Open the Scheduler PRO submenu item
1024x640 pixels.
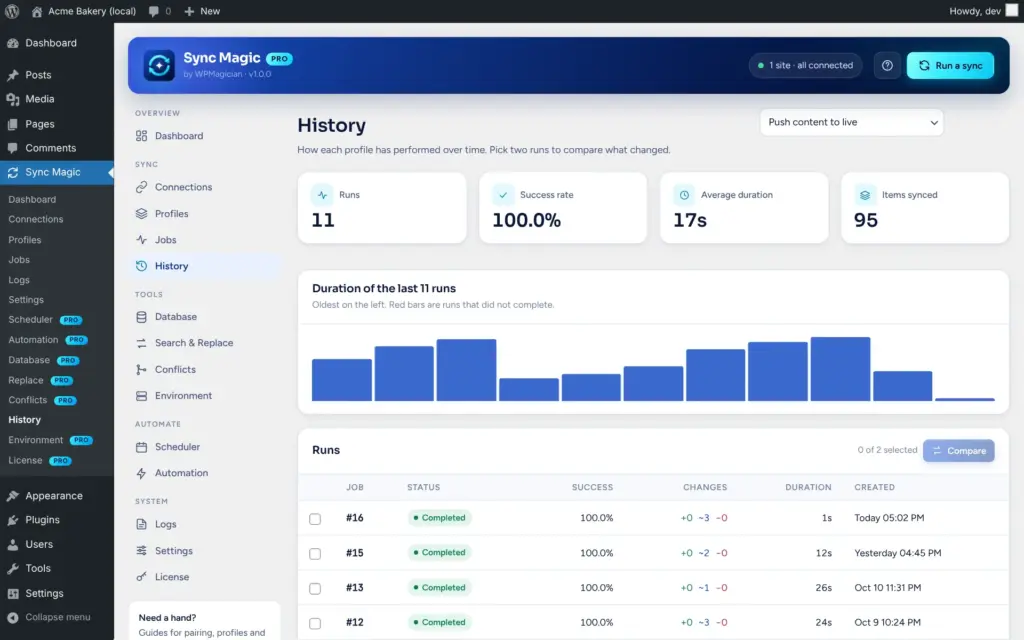coord(44,319)
